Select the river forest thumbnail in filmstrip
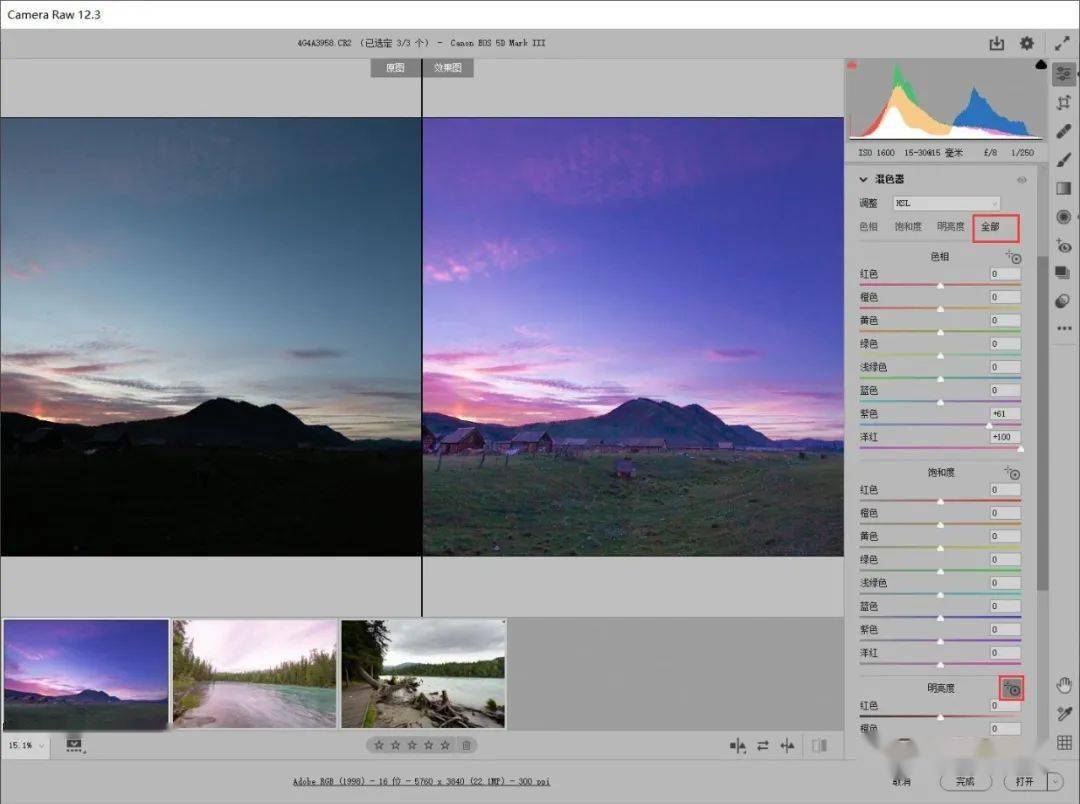Viewport: 1080px width, 804px height. (x=255, y=673)
